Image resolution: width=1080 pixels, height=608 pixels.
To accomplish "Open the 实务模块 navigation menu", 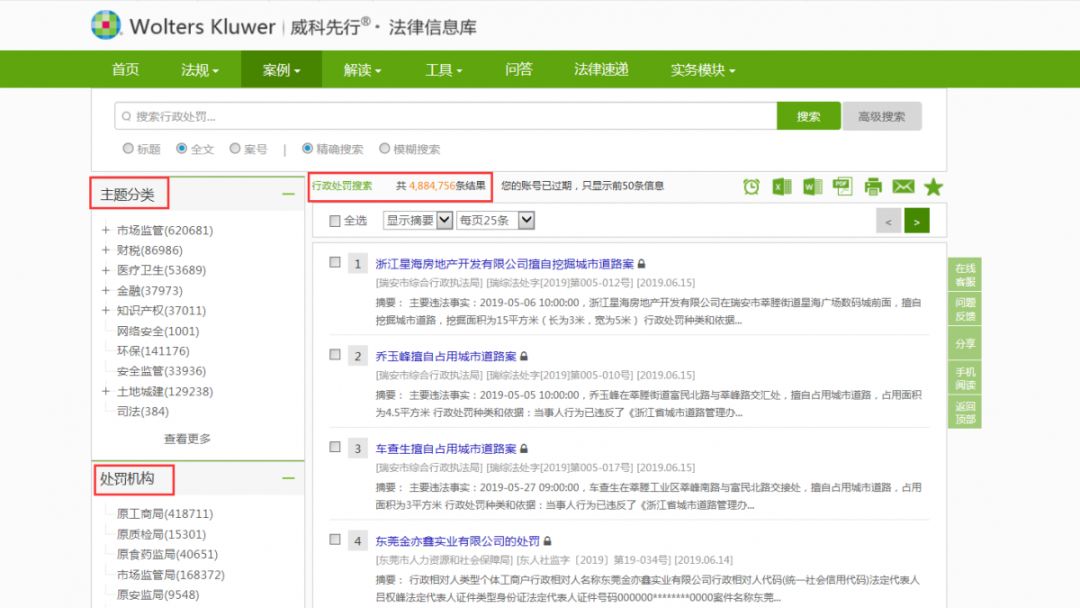I will (702, 70).
